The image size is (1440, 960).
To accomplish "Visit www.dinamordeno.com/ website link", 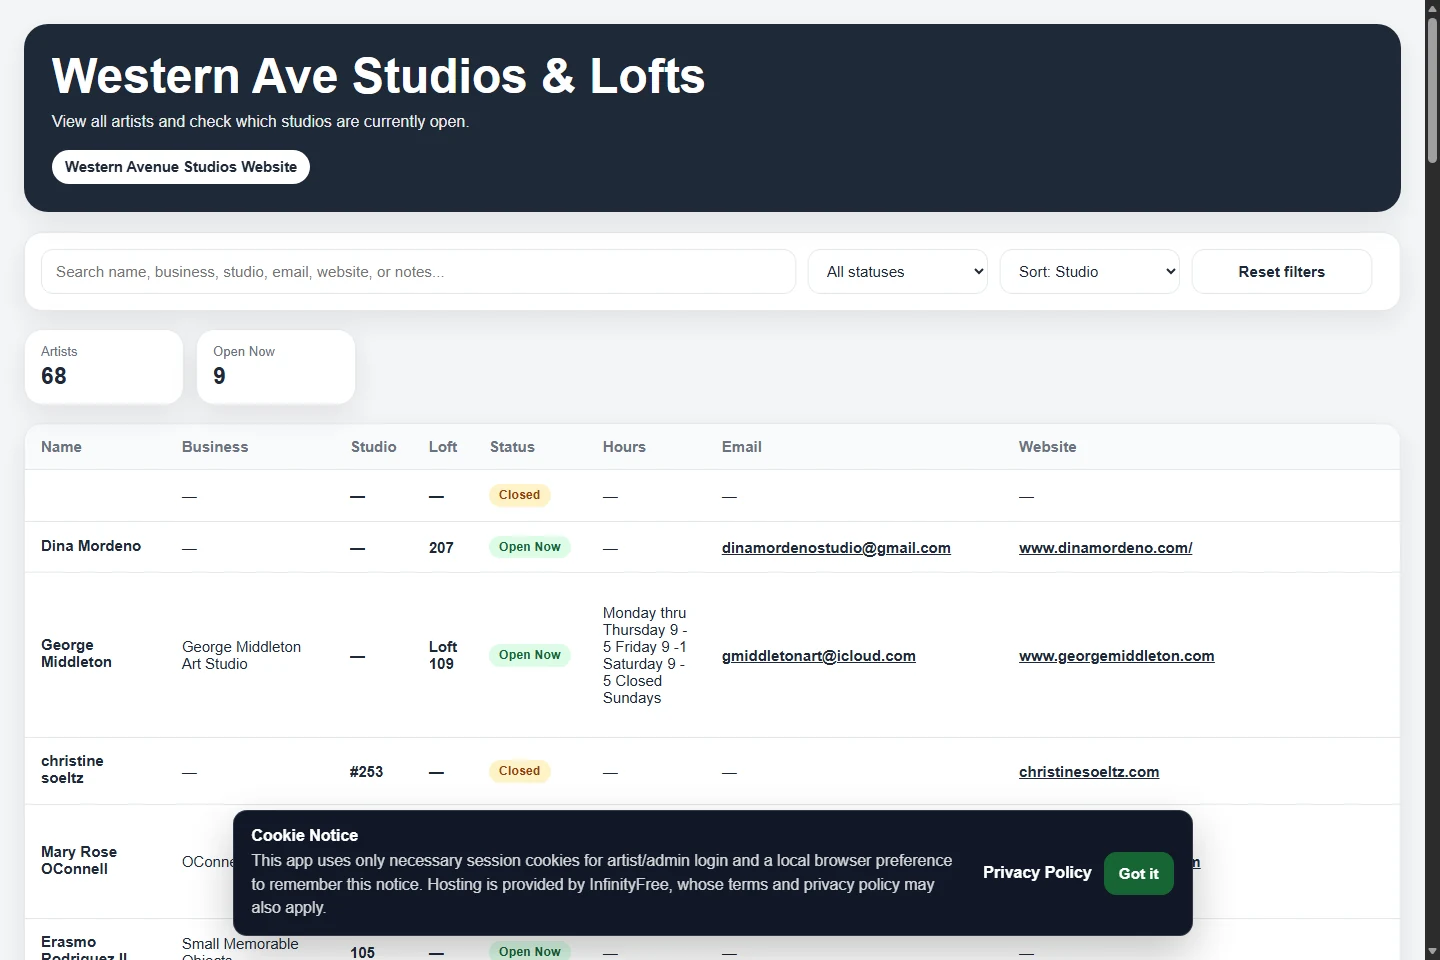I will point(1106,548).
